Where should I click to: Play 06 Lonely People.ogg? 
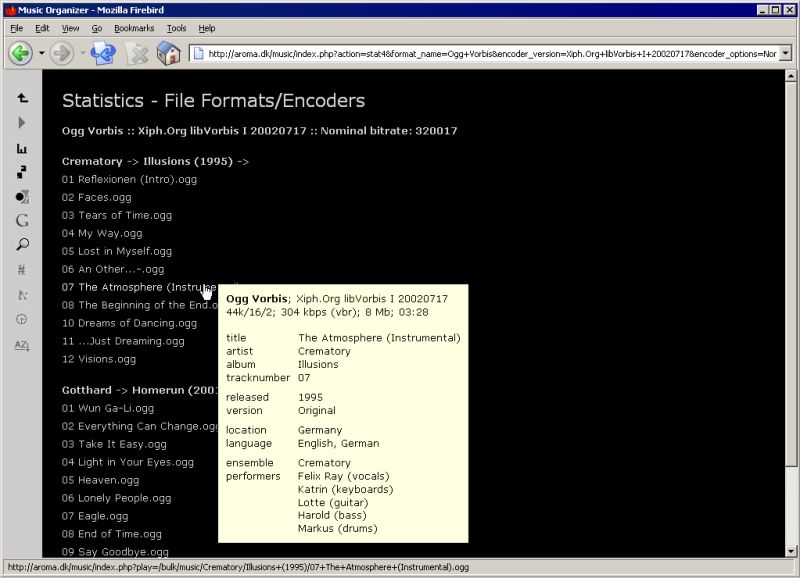[x=116, y=498]
